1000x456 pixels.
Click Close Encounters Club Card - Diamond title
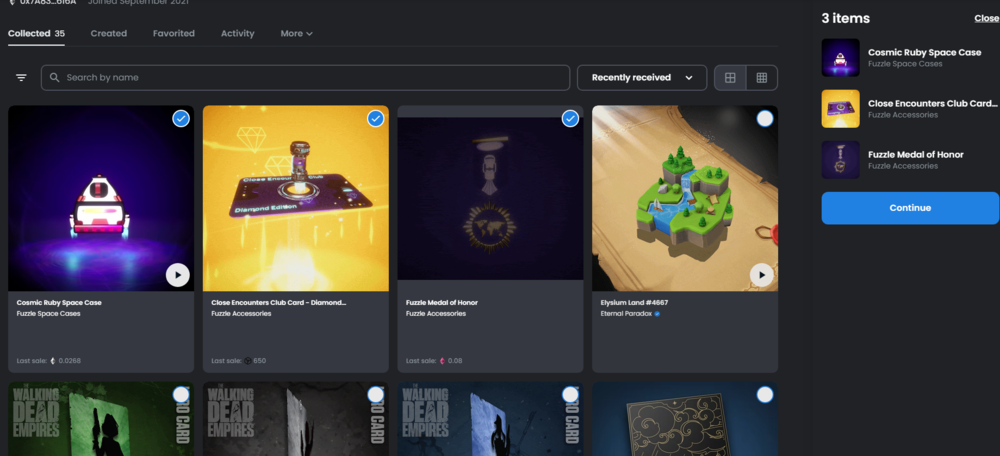279,303
